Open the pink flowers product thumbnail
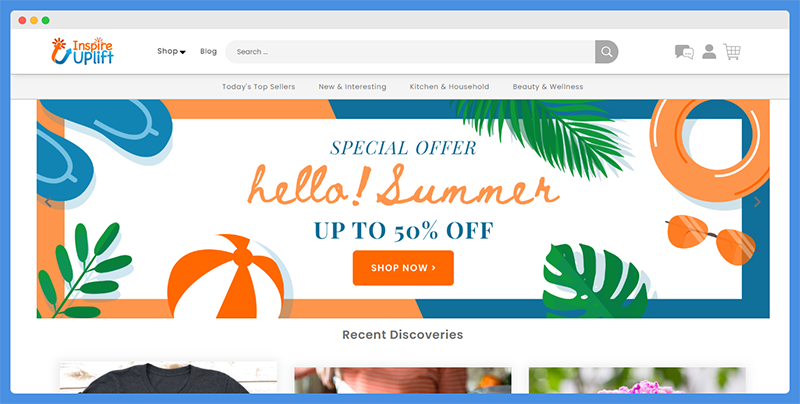Viewport: 800px width, 404px height. tap(637, 381)
